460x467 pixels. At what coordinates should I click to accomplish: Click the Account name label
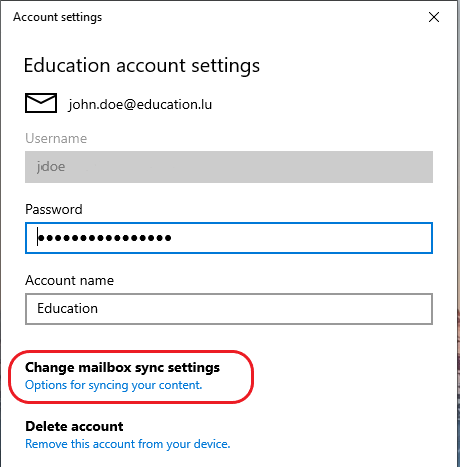[69, 280]
